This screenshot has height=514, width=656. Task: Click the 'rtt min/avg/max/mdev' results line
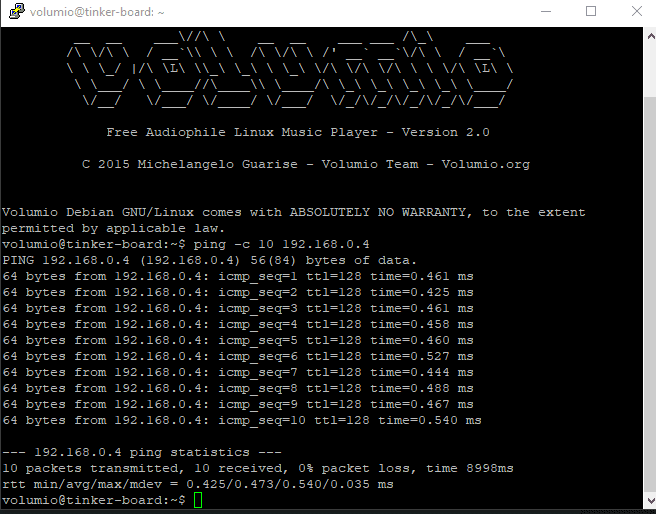tap(197, 484)
